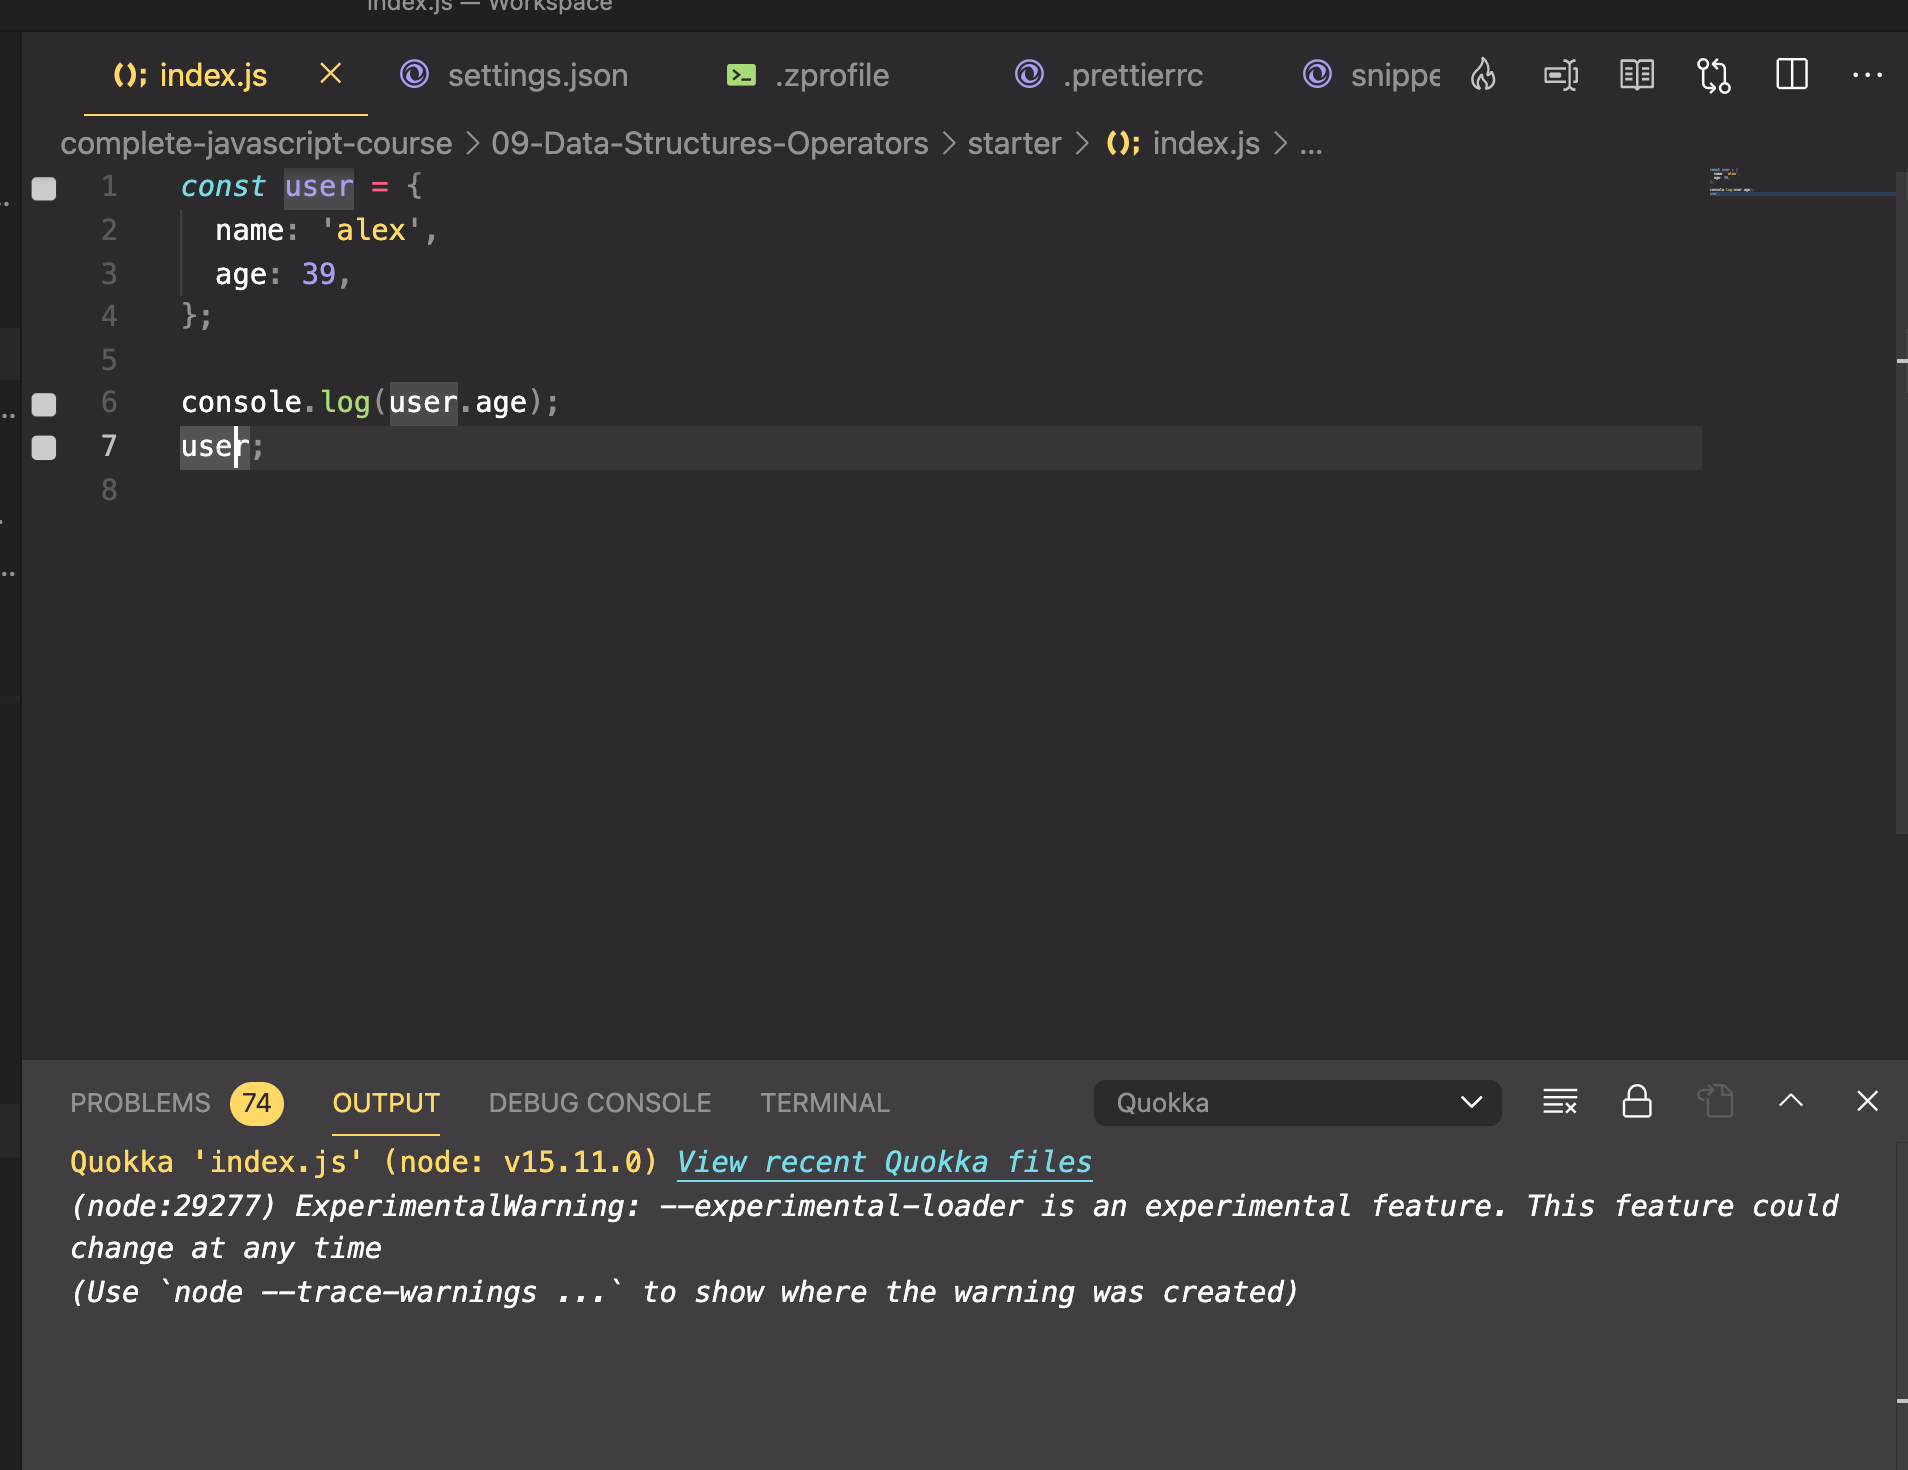Screen dimensions: 1908x1470
Task: Click the square glyph next to line 6
Action: tap(44, 405)
